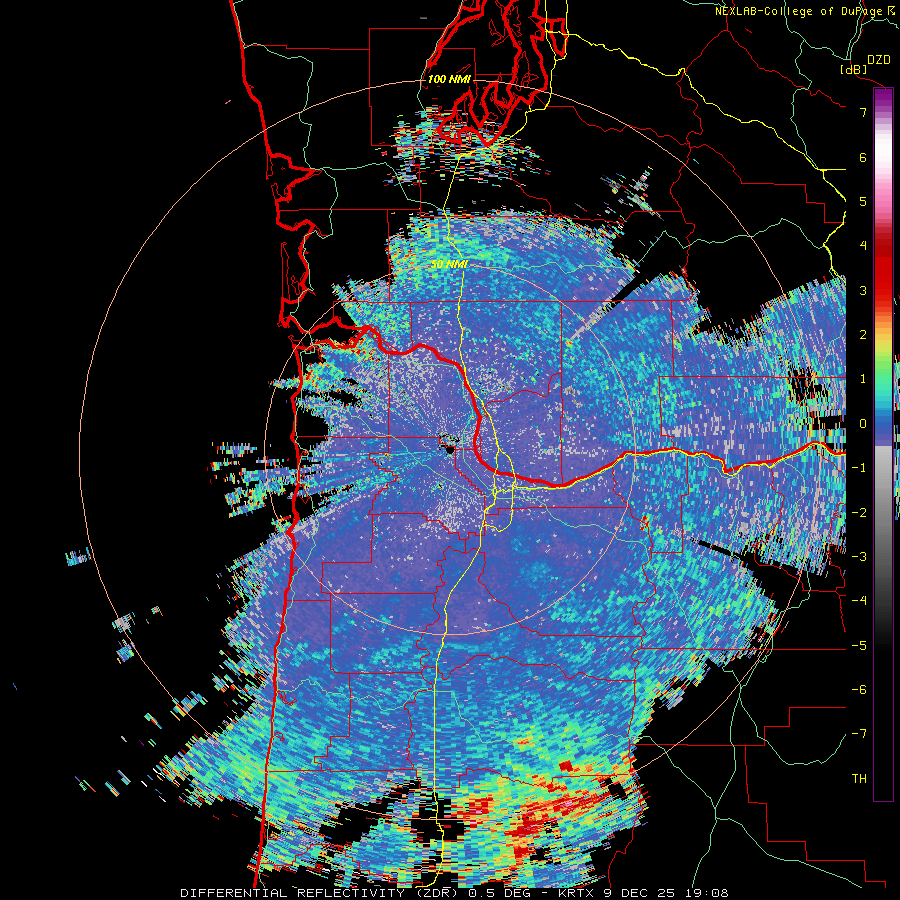This screenshot has width=900, height=900.
Task: Click the DZD product label above color scale
Action: pos(879,60)
